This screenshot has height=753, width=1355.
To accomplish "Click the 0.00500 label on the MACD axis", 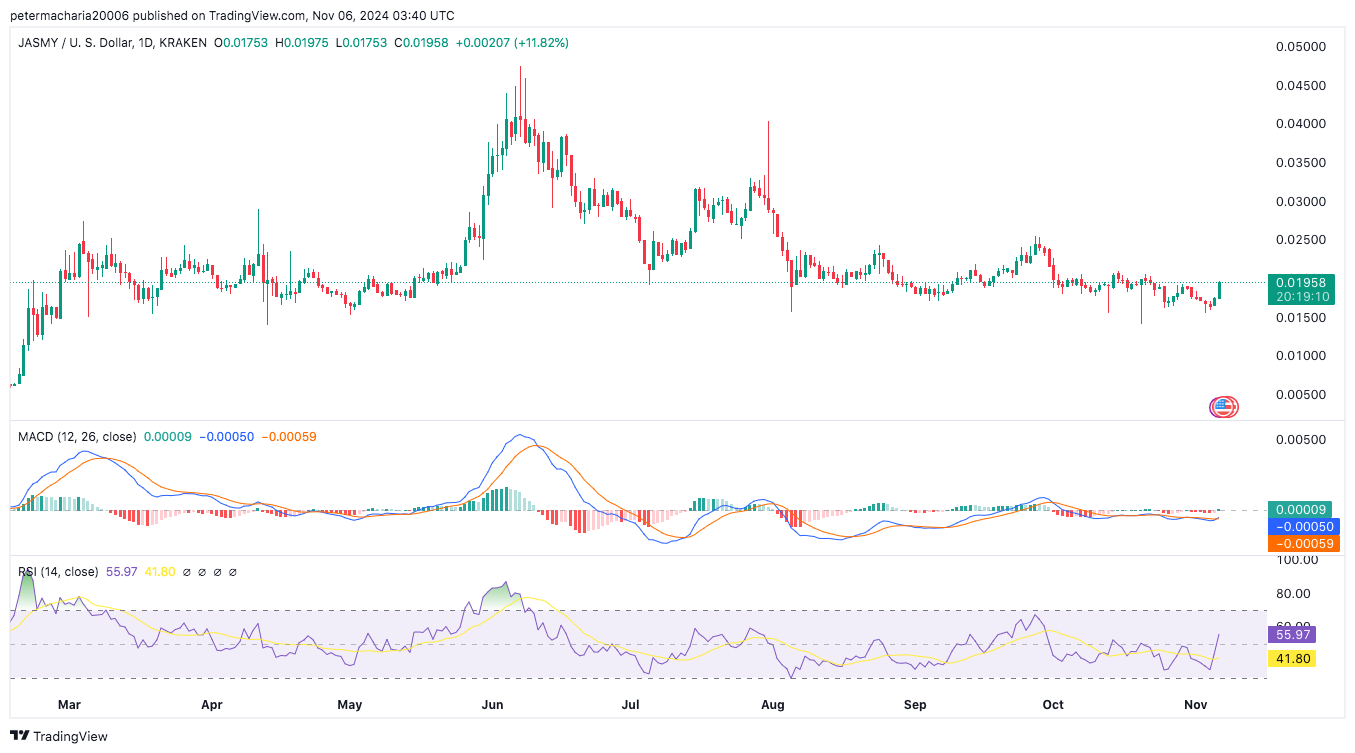I will pos(1302,440).
